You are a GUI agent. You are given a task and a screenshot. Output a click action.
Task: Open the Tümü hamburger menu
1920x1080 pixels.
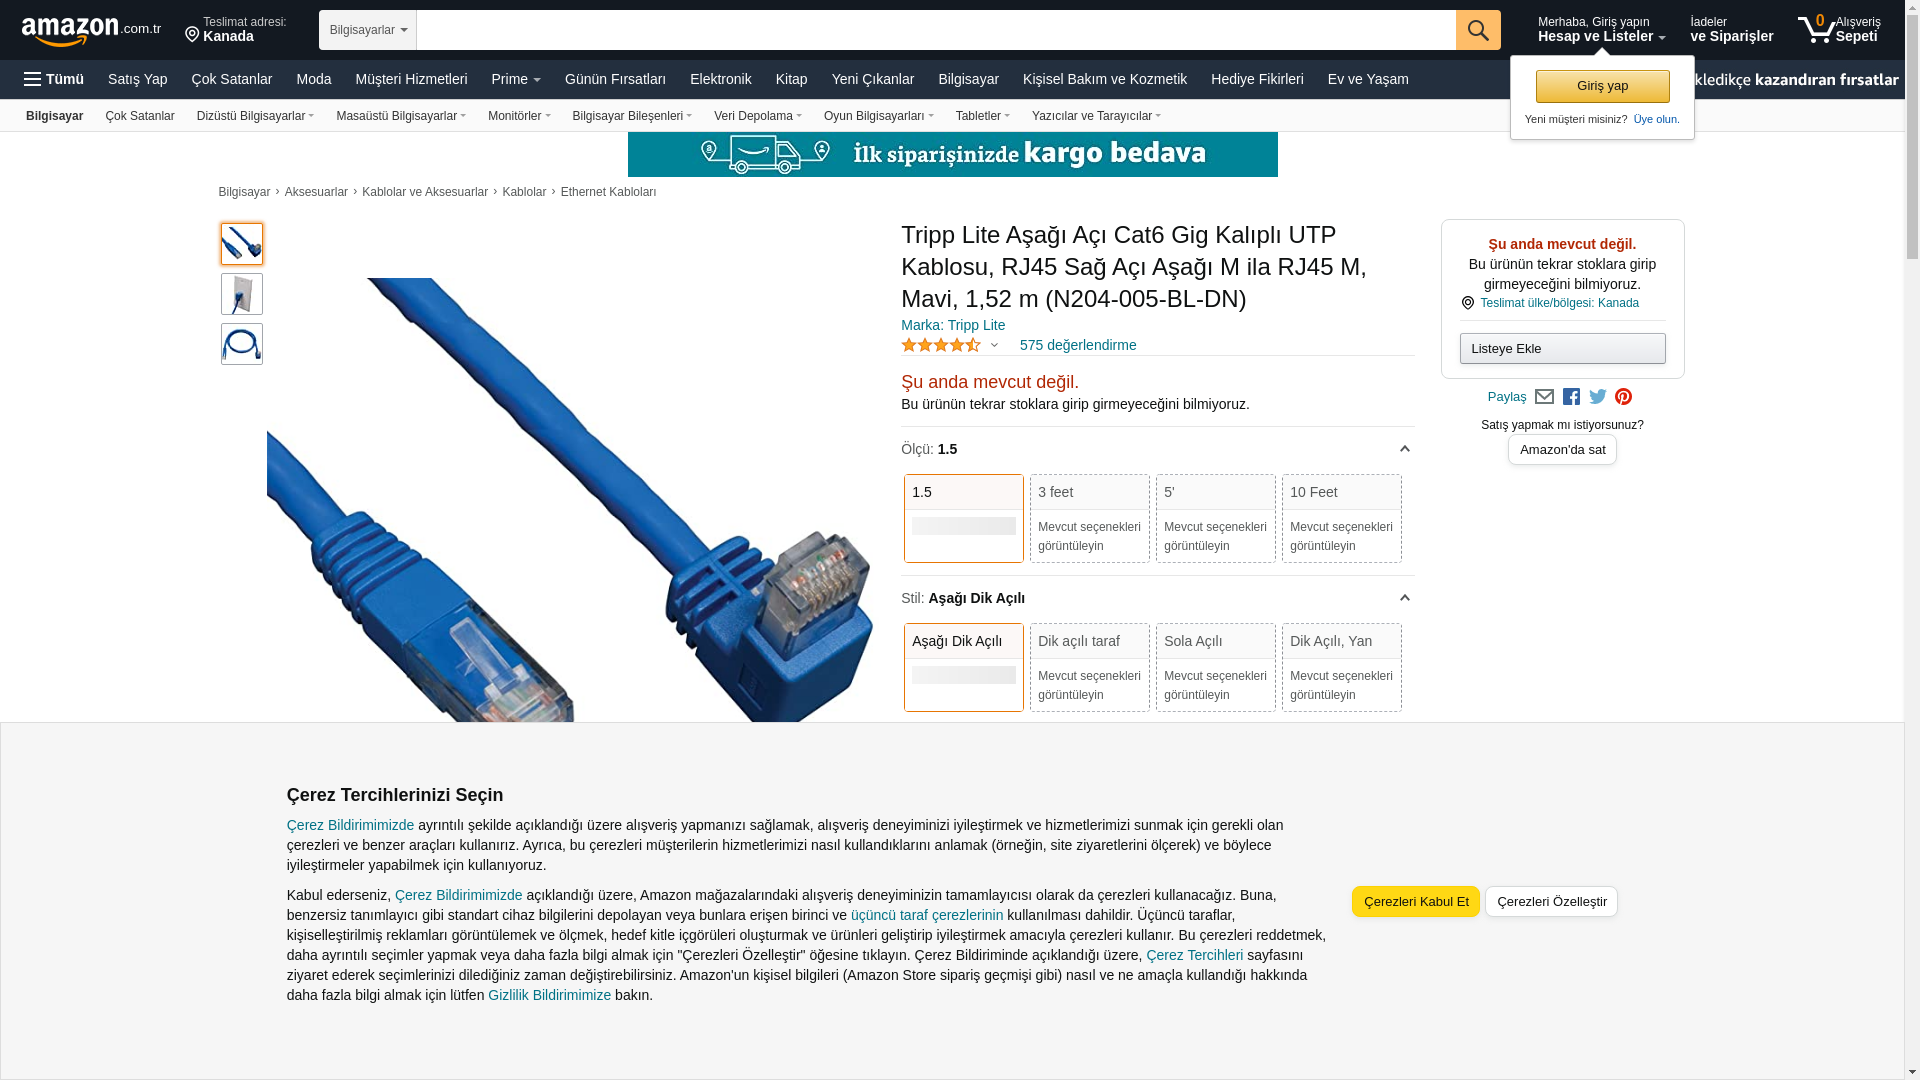tap(54, 79)
